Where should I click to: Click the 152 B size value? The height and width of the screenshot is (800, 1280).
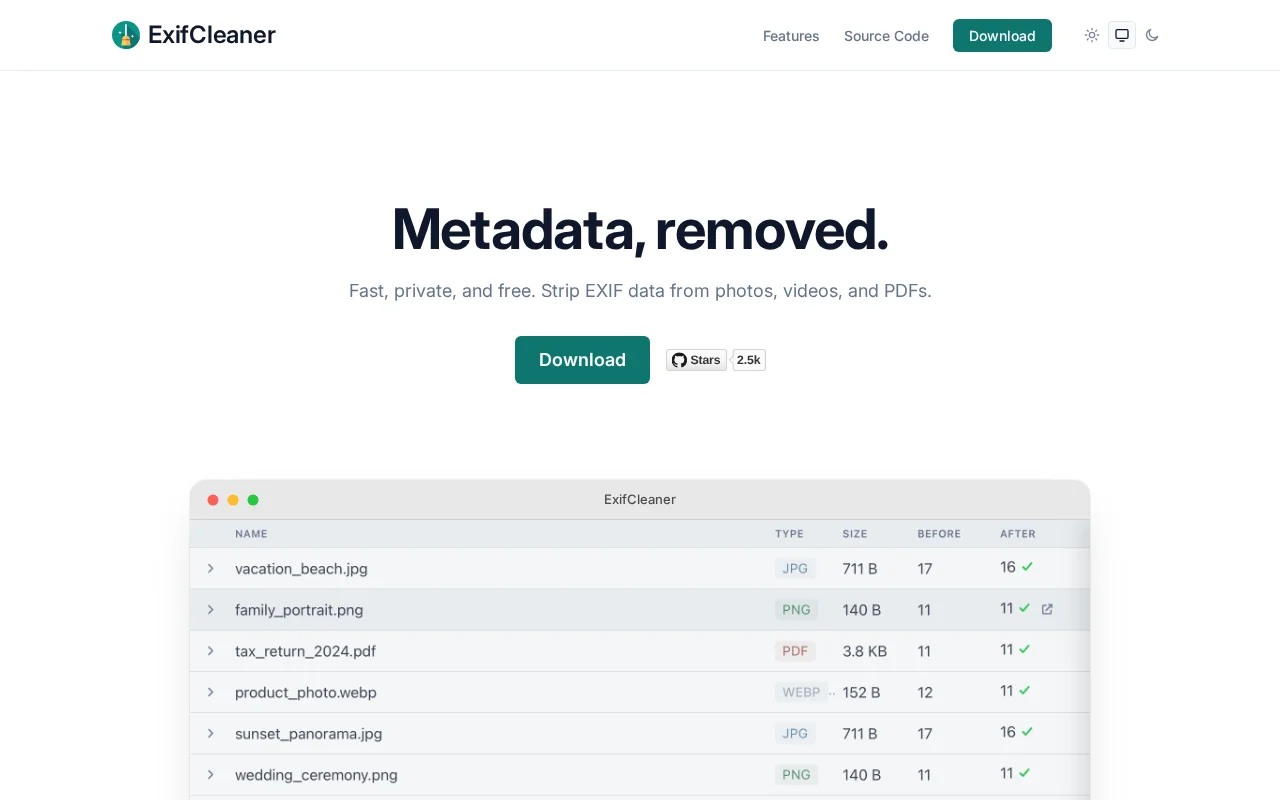point(861,692)
